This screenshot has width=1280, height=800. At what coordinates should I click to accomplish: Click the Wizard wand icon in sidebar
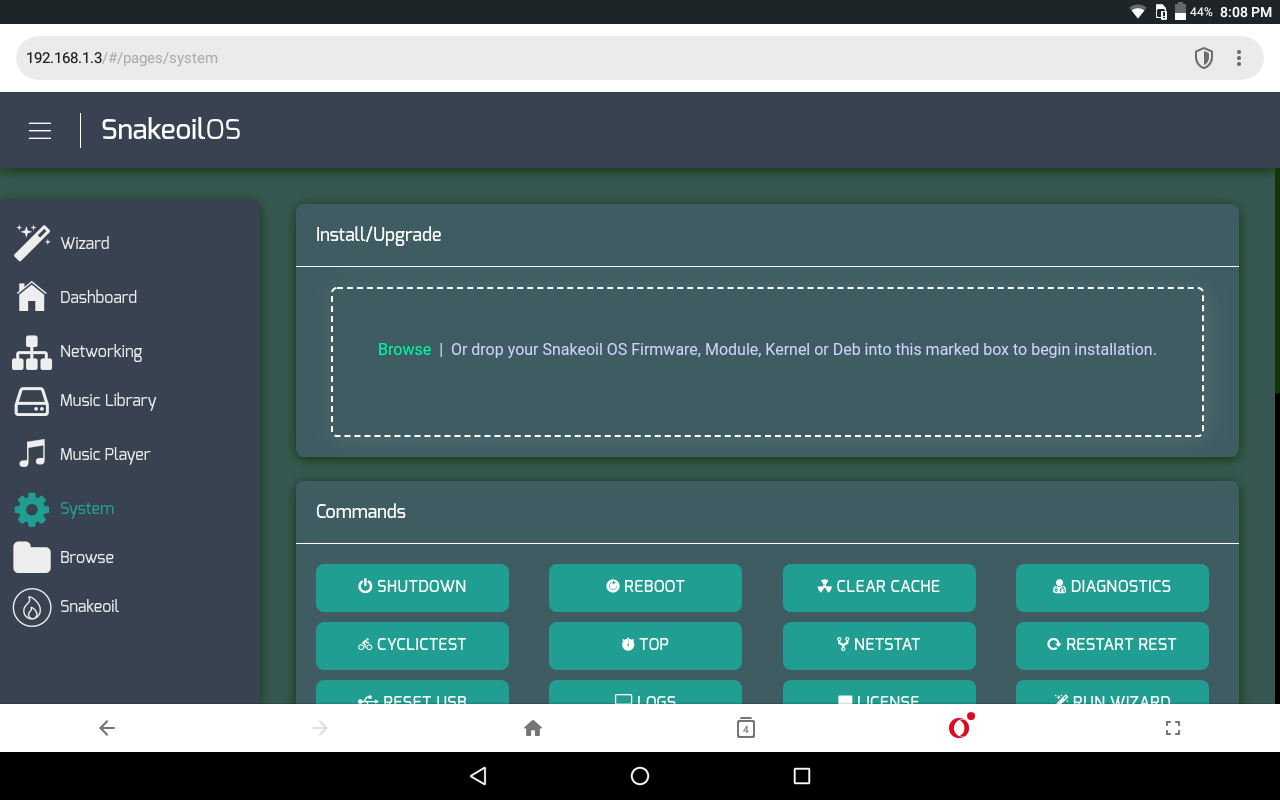point(32,243)
